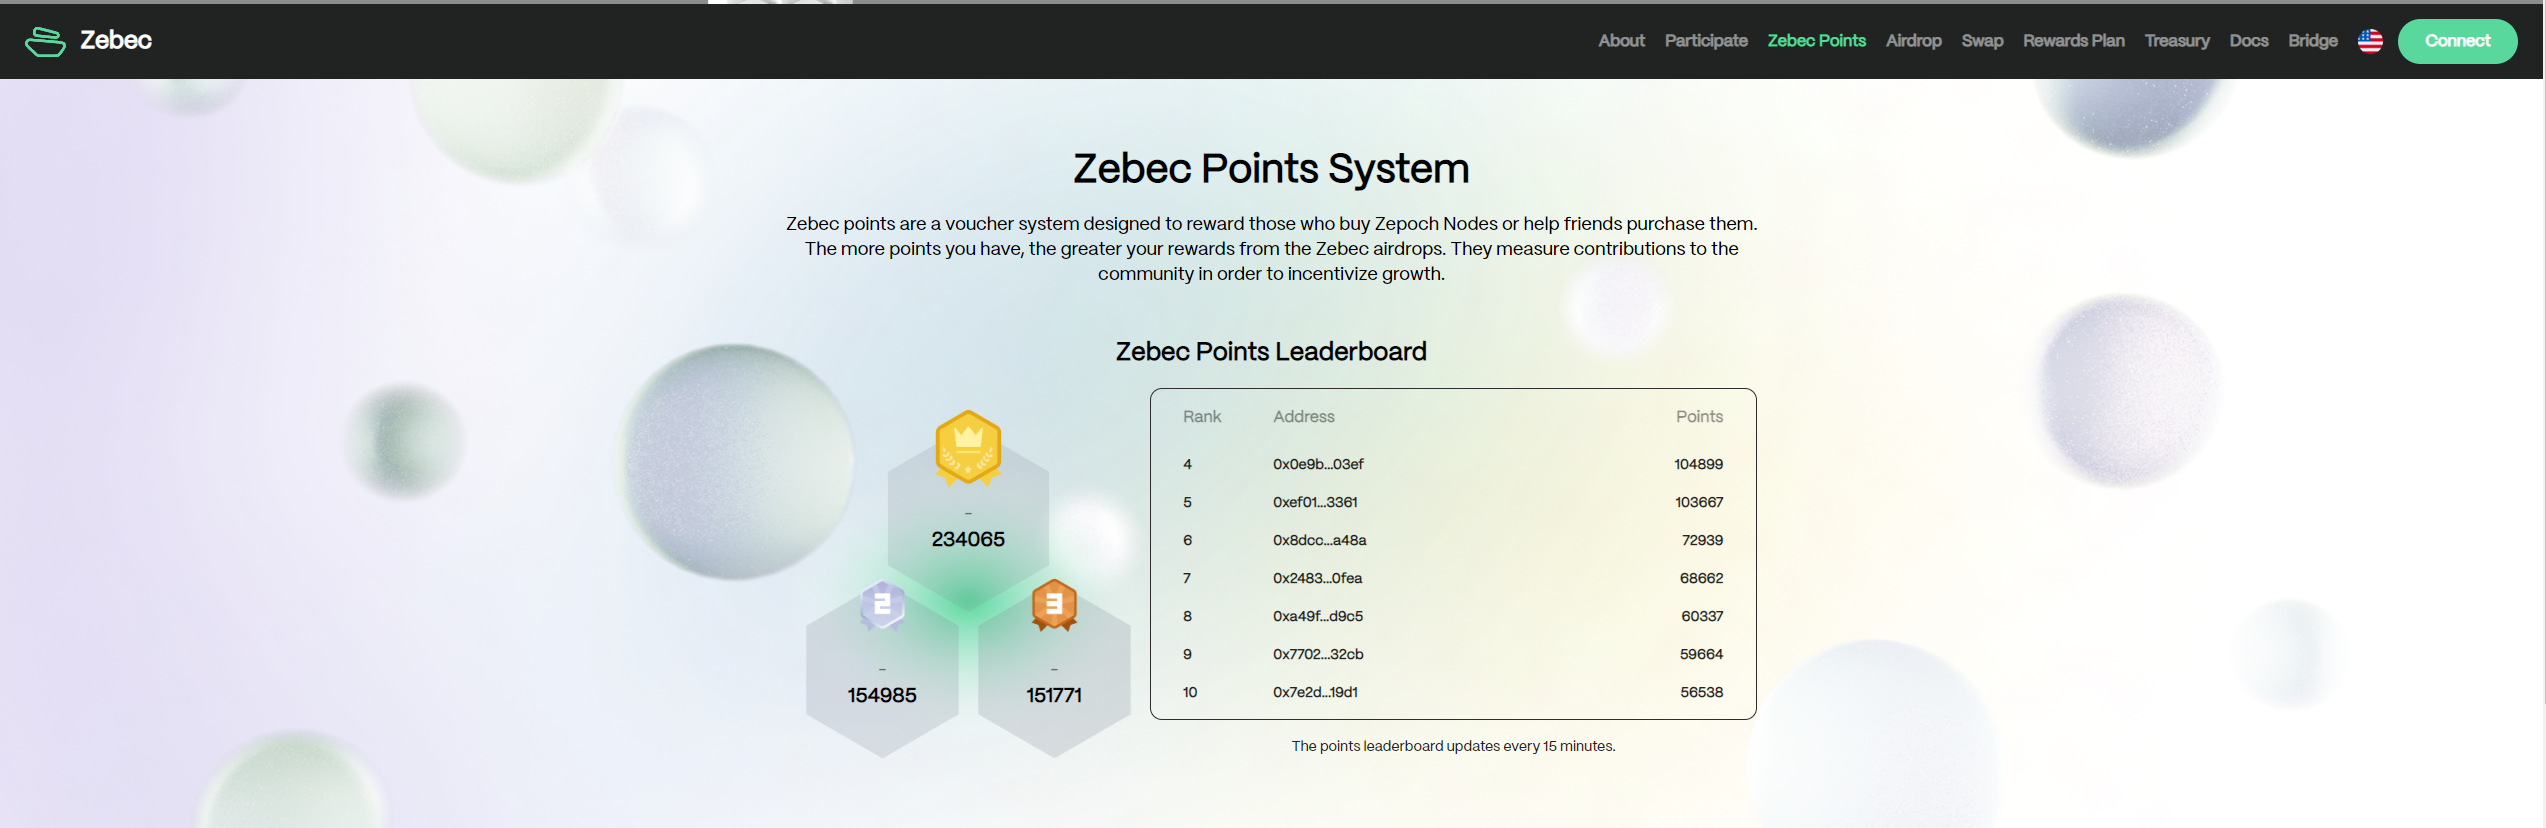2546x828 pixels.
Task: Select the bronze rank 3 medal badge
Action: click(1051, 605)
